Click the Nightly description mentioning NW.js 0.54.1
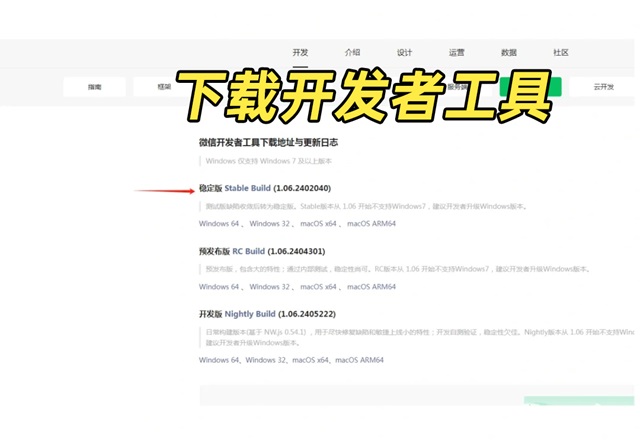Viewport: 640px width, 444px height. coord(420,337)
